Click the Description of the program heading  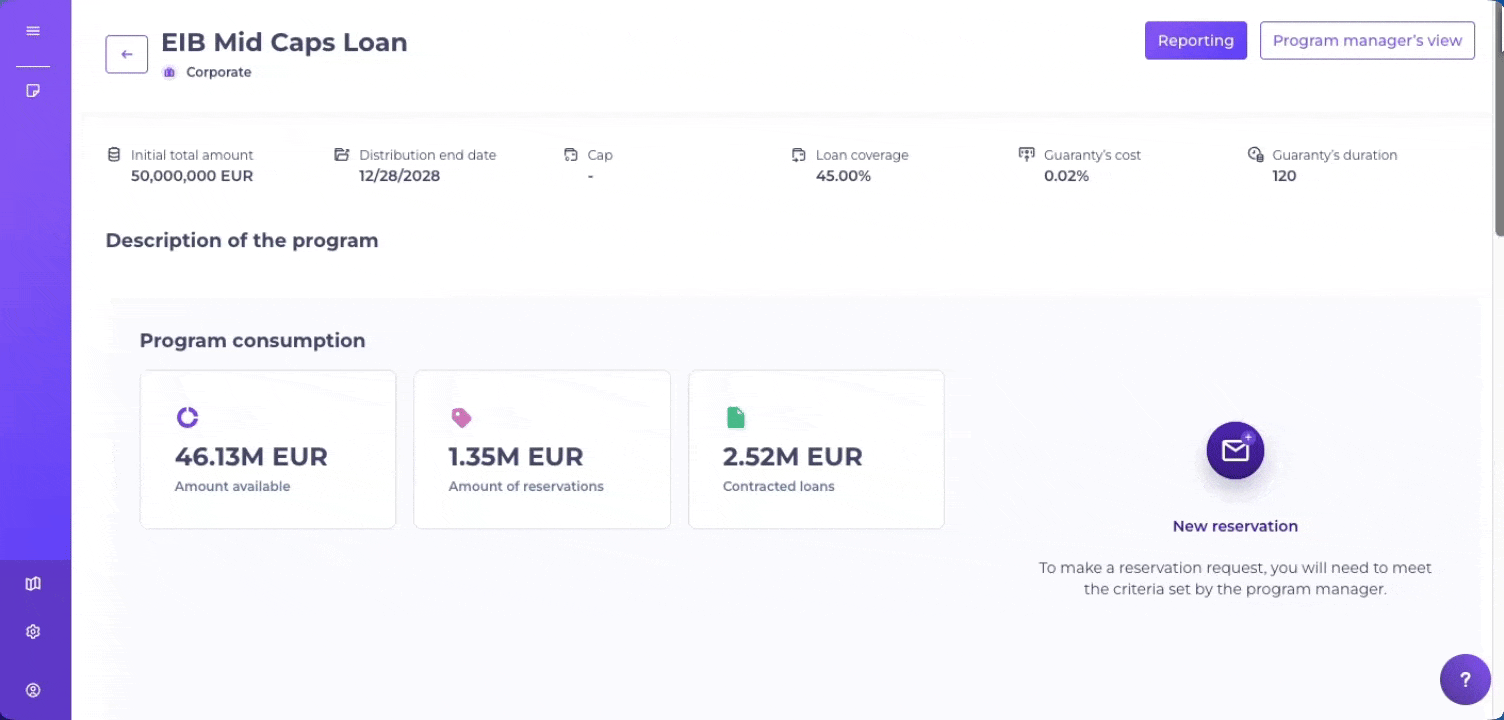click(x=242, y=241)
